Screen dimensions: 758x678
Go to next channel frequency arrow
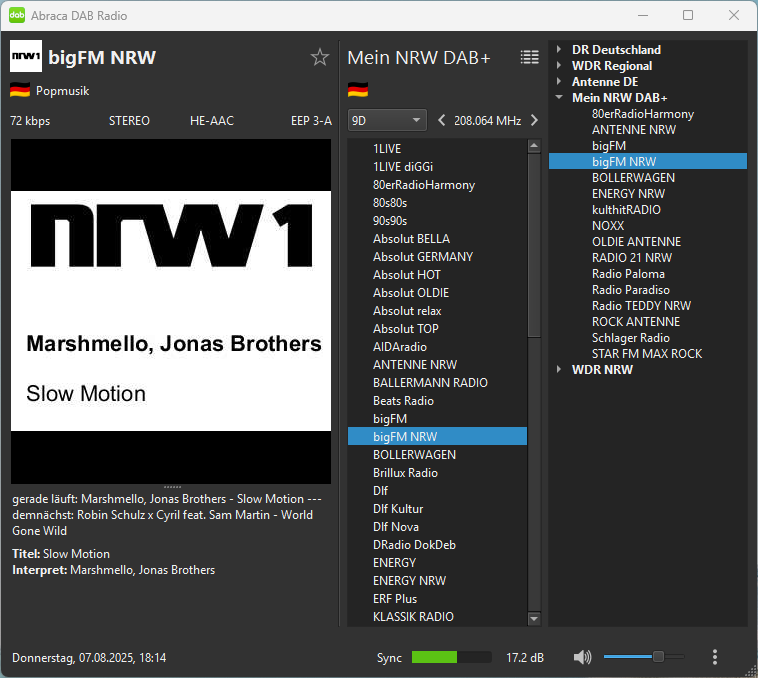(534, 120)
